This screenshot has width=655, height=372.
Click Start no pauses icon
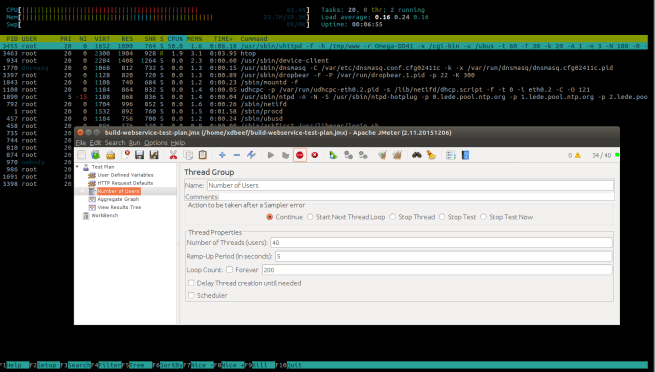point(285,155)
